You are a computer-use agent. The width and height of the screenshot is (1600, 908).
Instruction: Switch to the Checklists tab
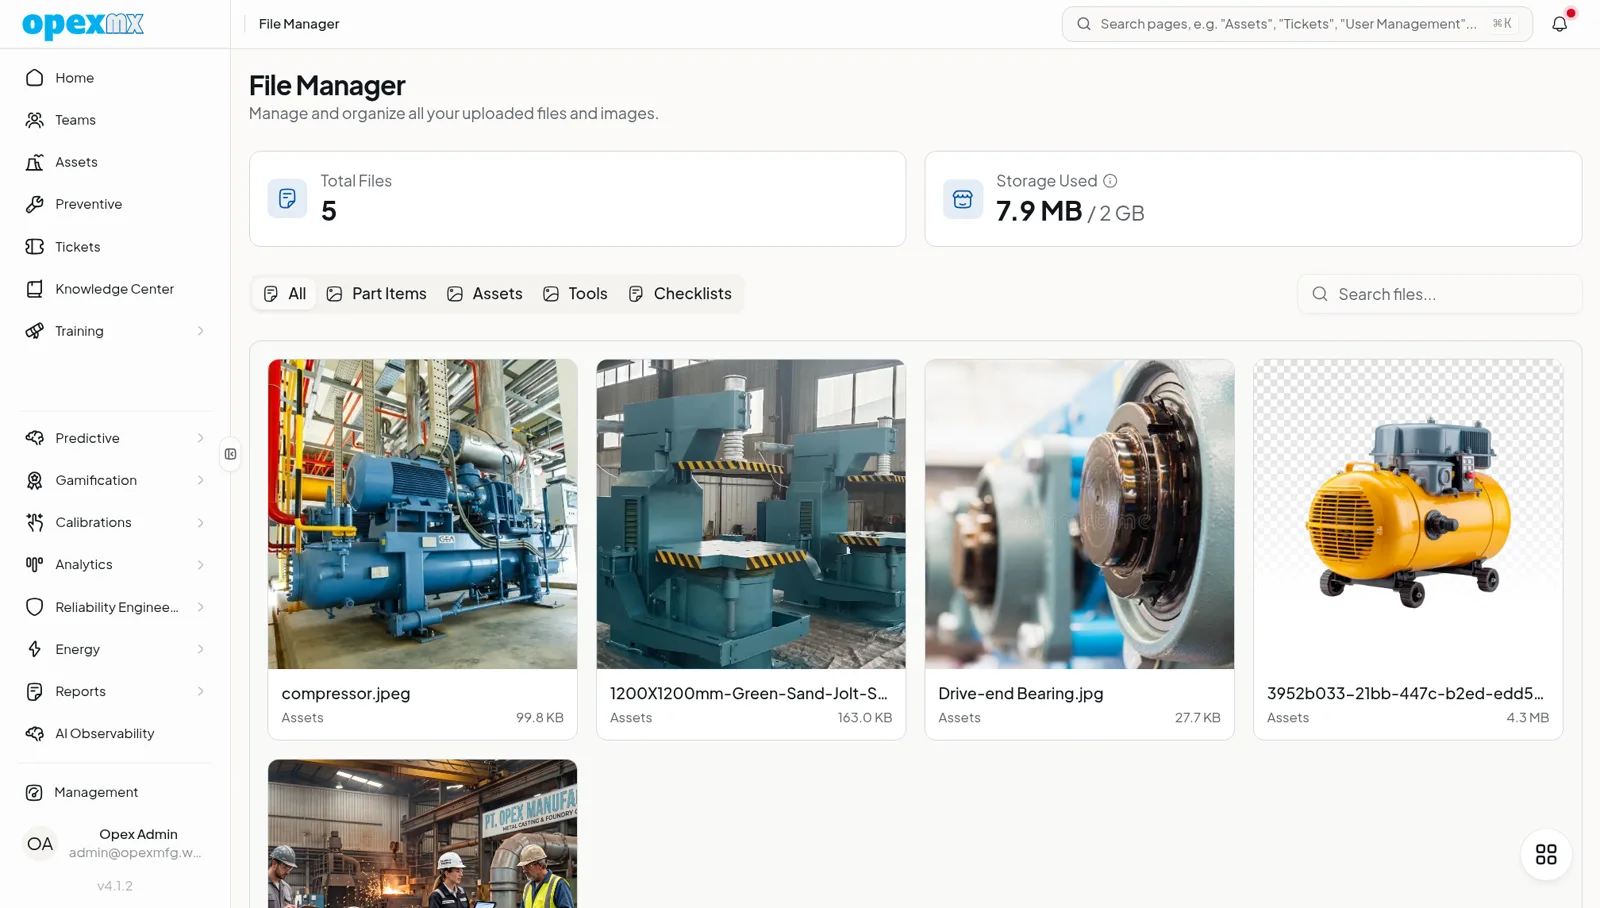point(680,294)
